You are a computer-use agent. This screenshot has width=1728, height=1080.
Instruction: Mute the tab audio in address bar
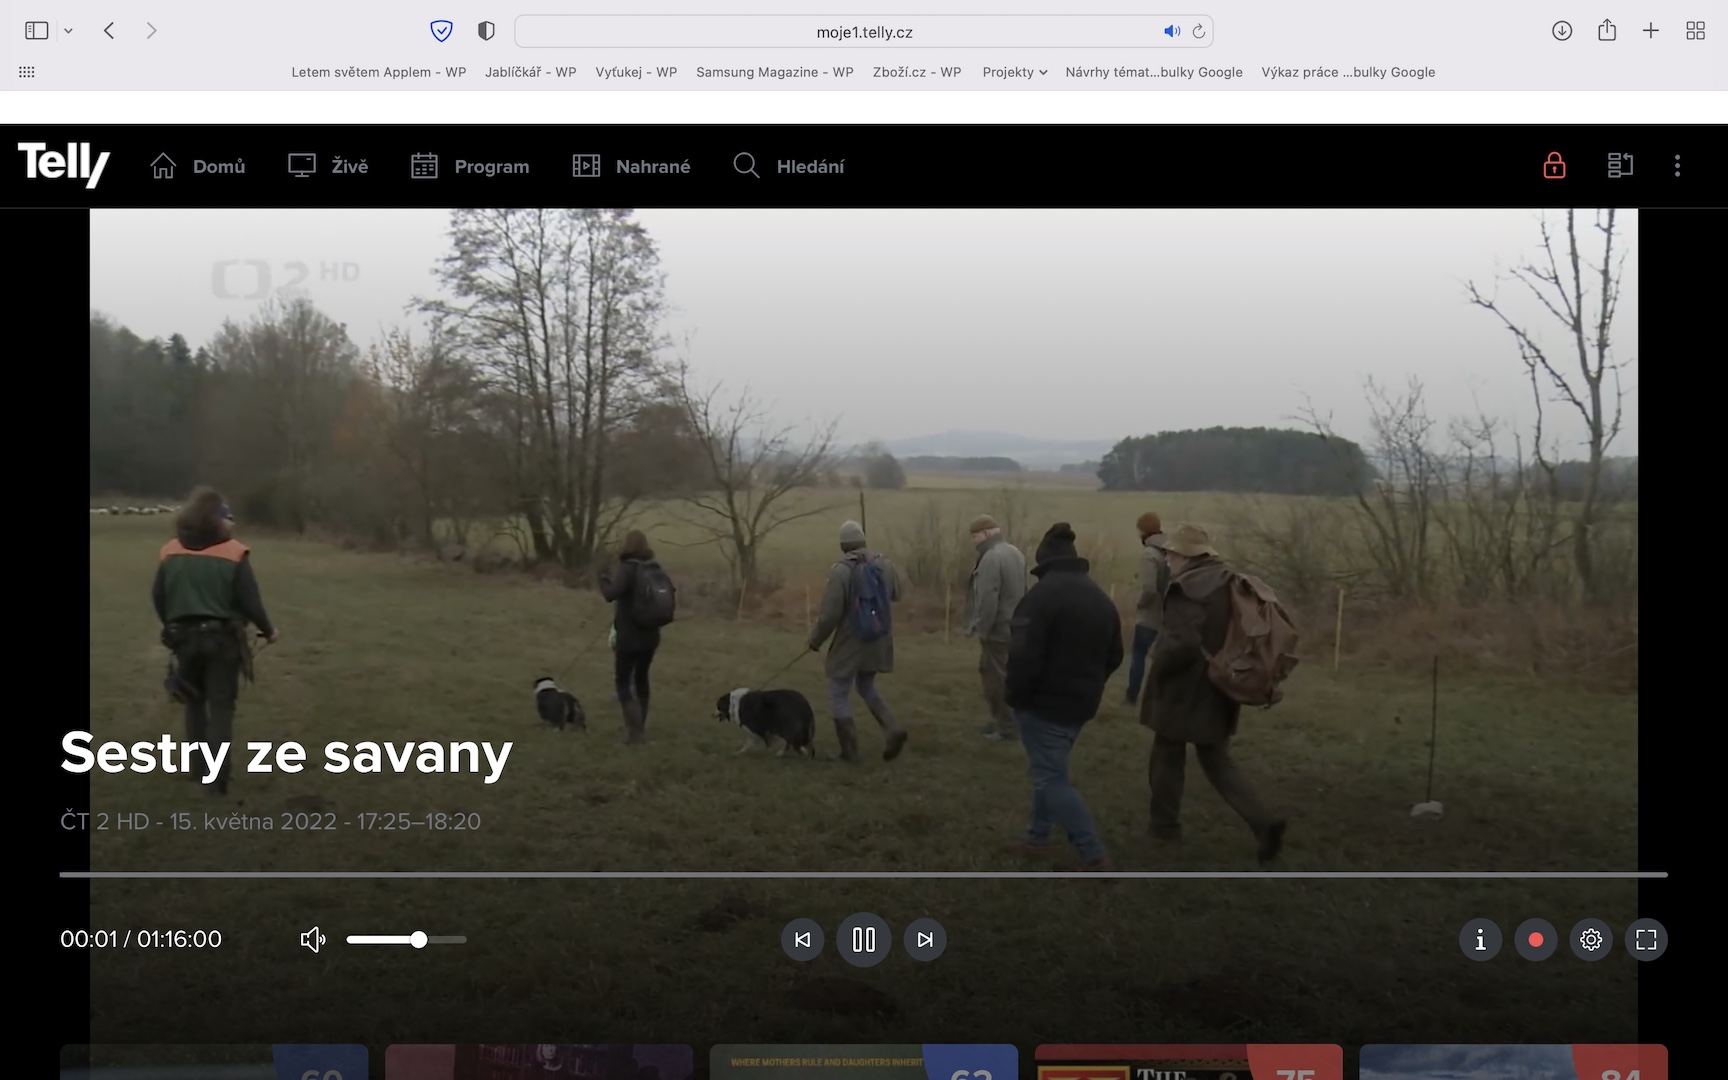1172,31
